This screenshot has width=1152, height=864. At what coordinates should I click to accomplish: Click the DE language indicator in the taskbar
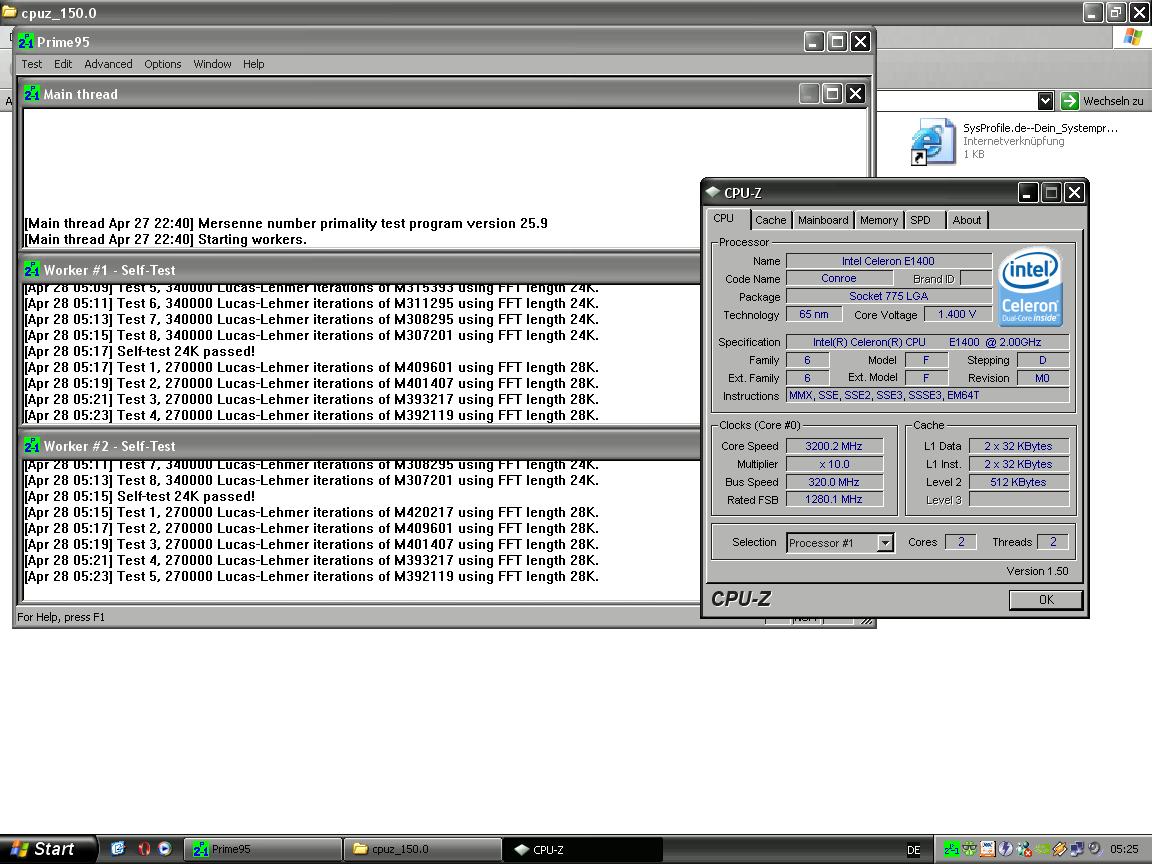(x=913, y=850)
